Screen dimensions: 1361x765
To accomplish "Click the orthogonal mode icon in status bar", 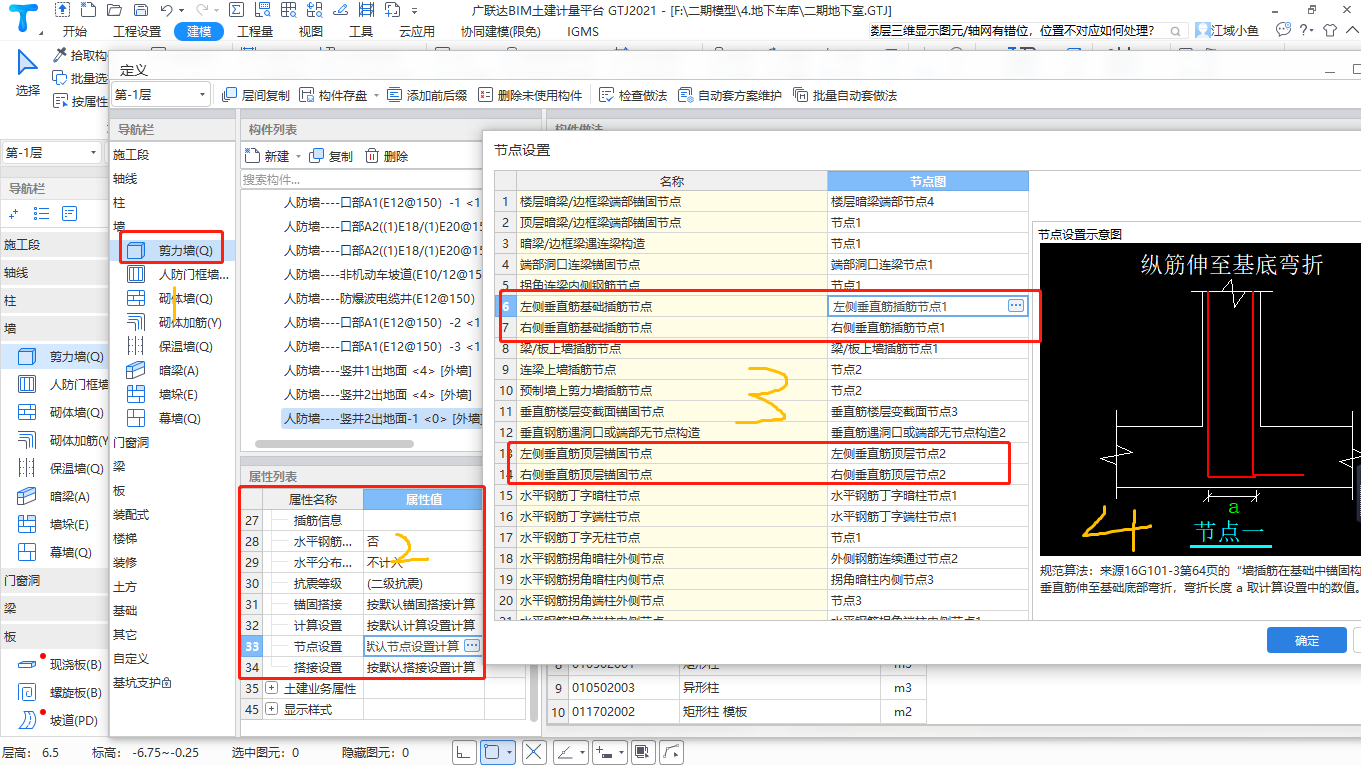I will pyautogui.click(x=463, y=750).
